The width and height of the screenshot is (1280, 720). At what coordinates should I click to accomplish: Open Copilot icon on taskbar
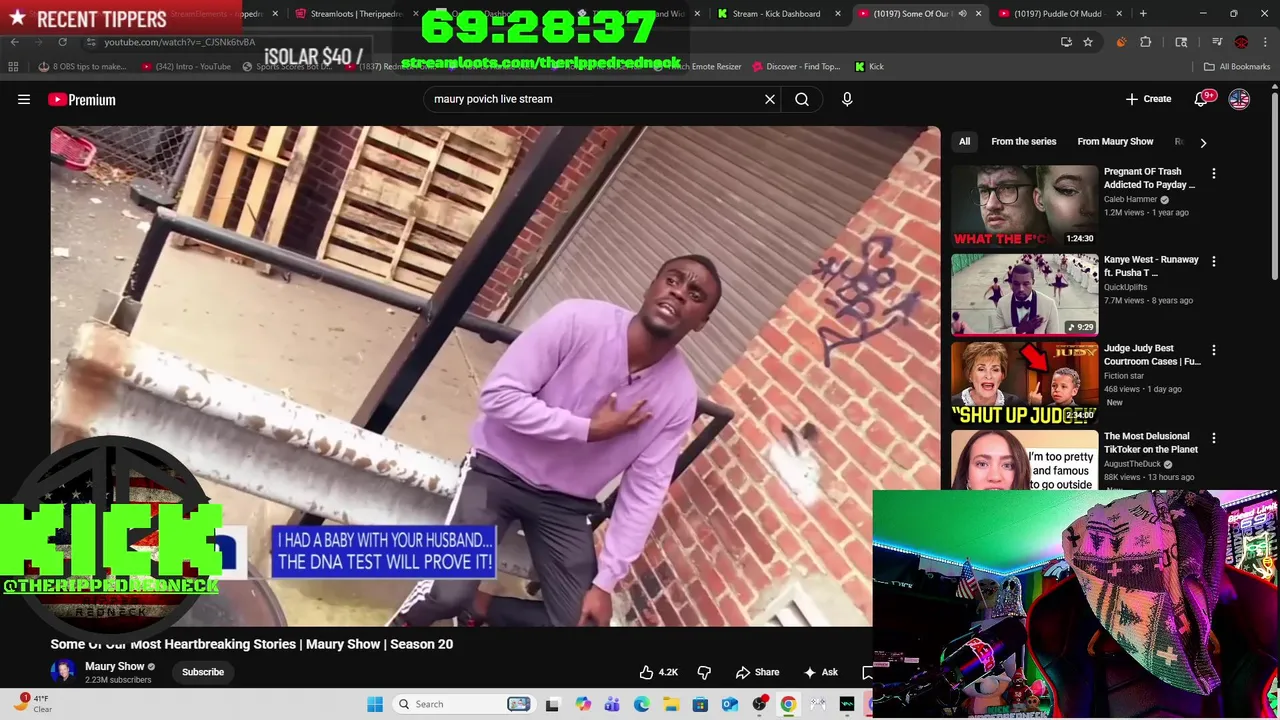(583, 704)
